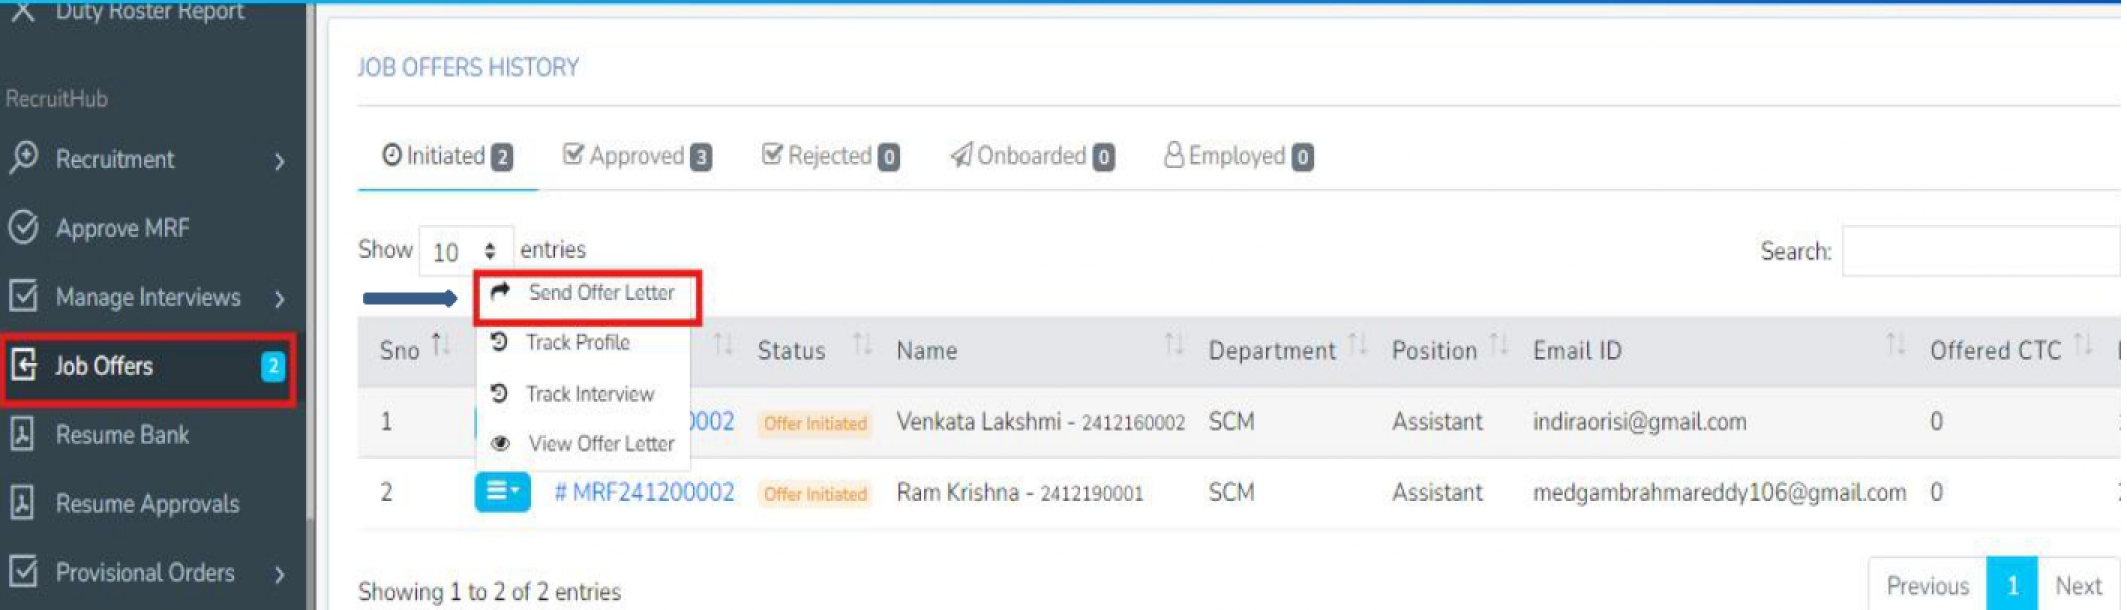
Task: Focus the Search input field
Action: point(1981,251)
